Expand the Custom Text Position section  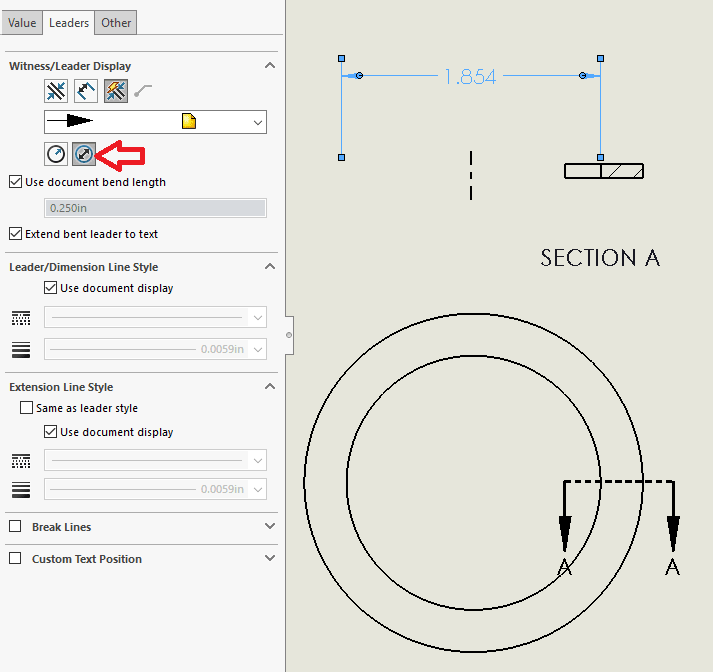(x=270, y=558)
